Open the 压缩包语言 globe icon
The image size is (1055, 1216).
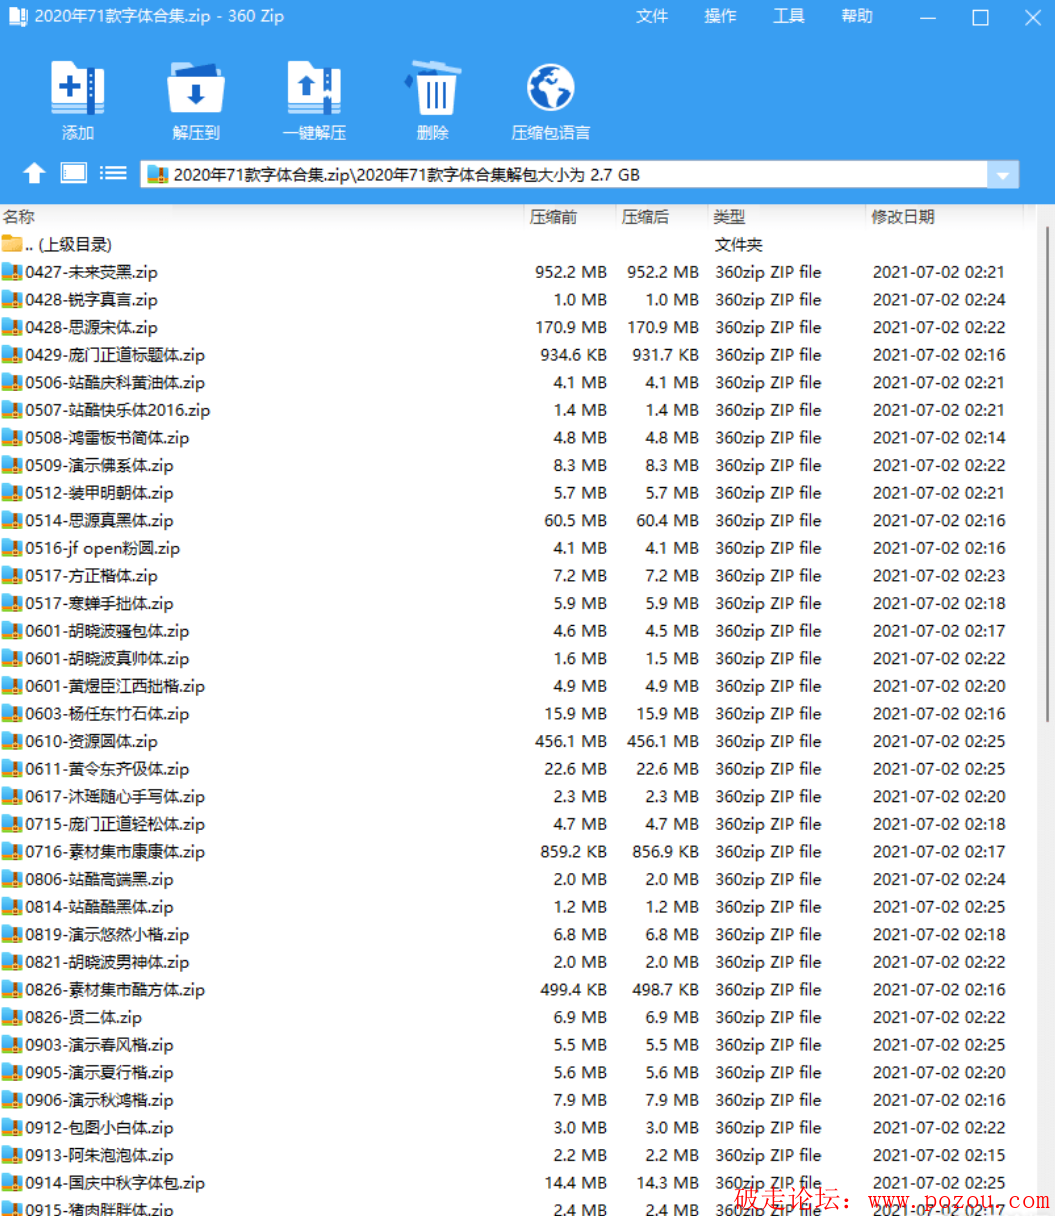[x=551, y=88]
